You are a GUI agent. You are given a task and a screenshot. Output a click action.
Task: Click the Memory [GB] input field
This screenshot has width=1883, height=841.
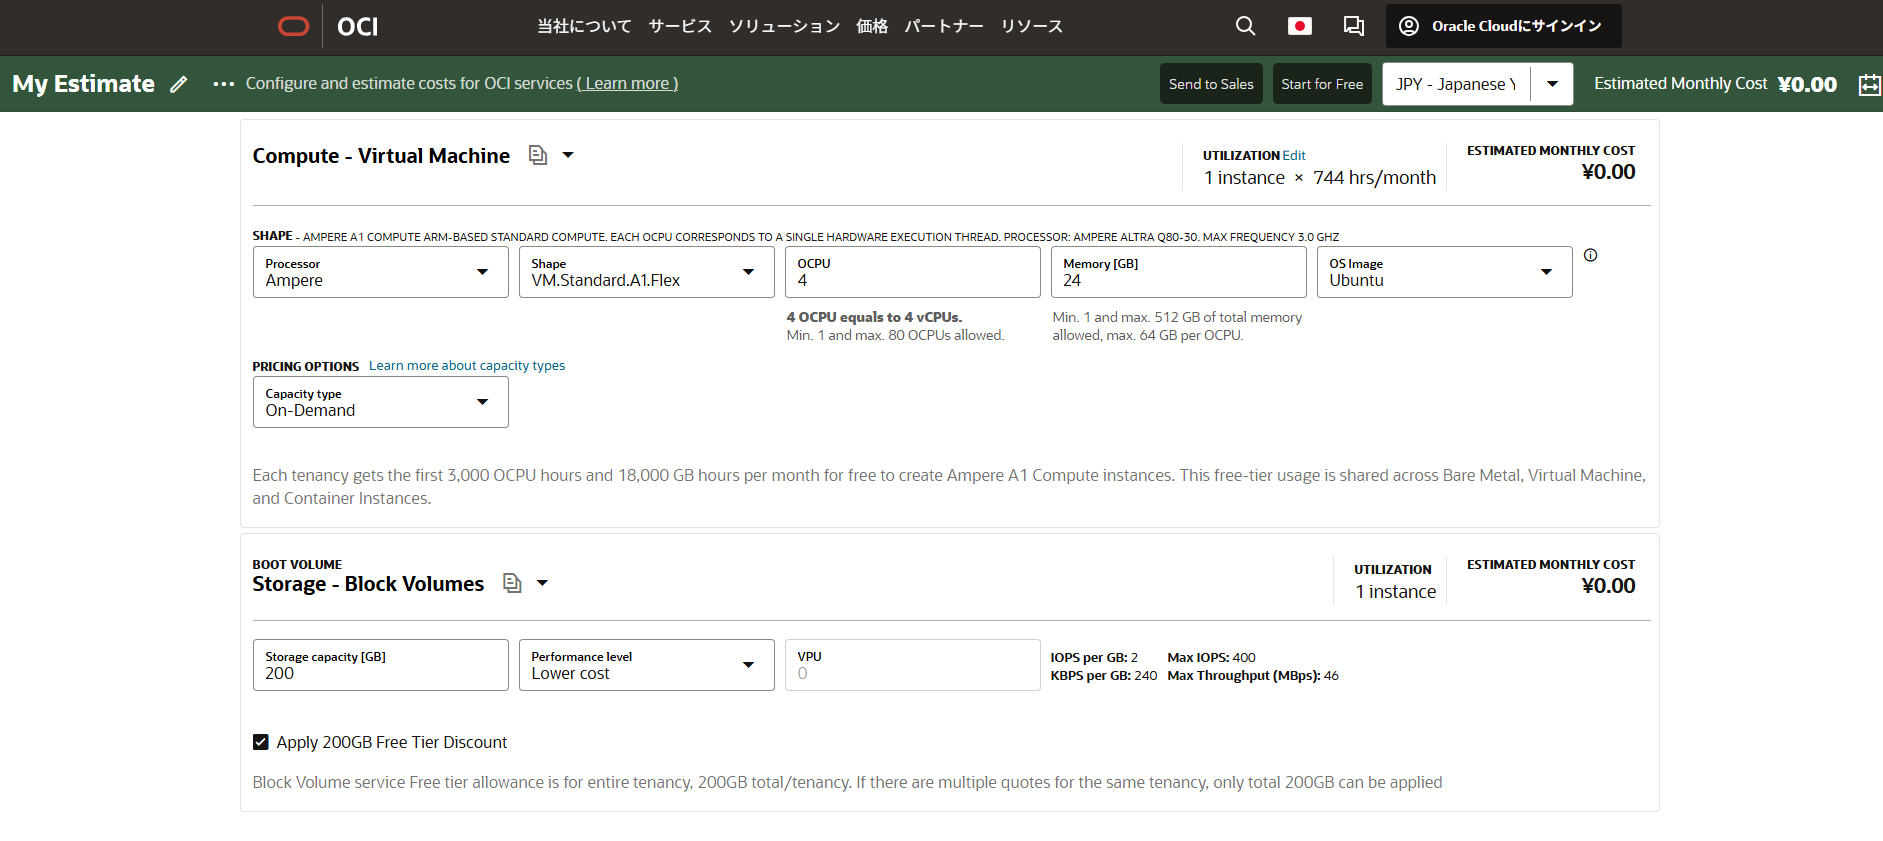(1178, 272)
